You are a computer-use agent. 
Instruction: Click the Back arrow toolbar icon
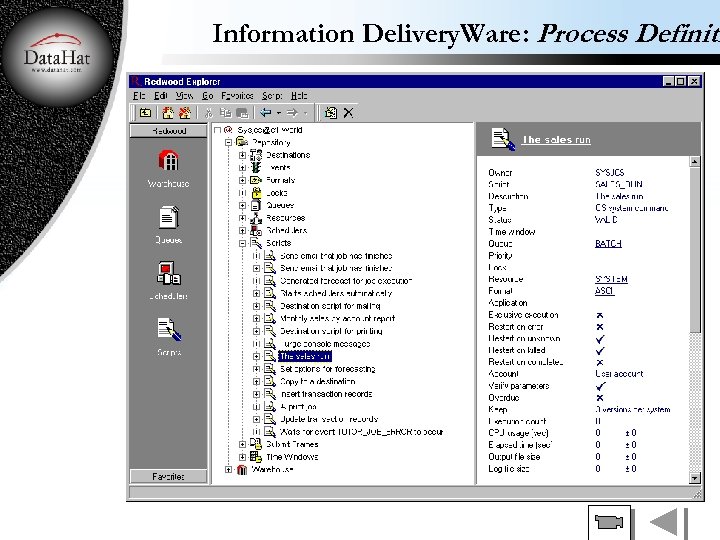click(265, 112)
